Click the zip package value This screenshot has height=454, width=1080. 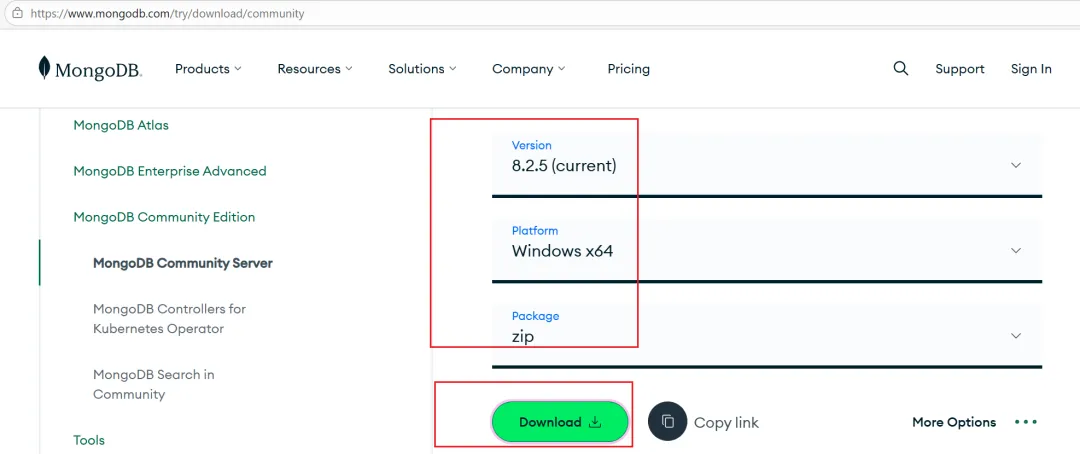[x=523, y=337]
